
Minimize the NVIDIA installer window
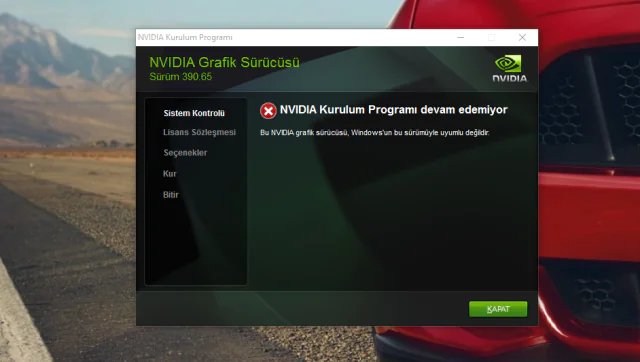click(x=460, y=38)
